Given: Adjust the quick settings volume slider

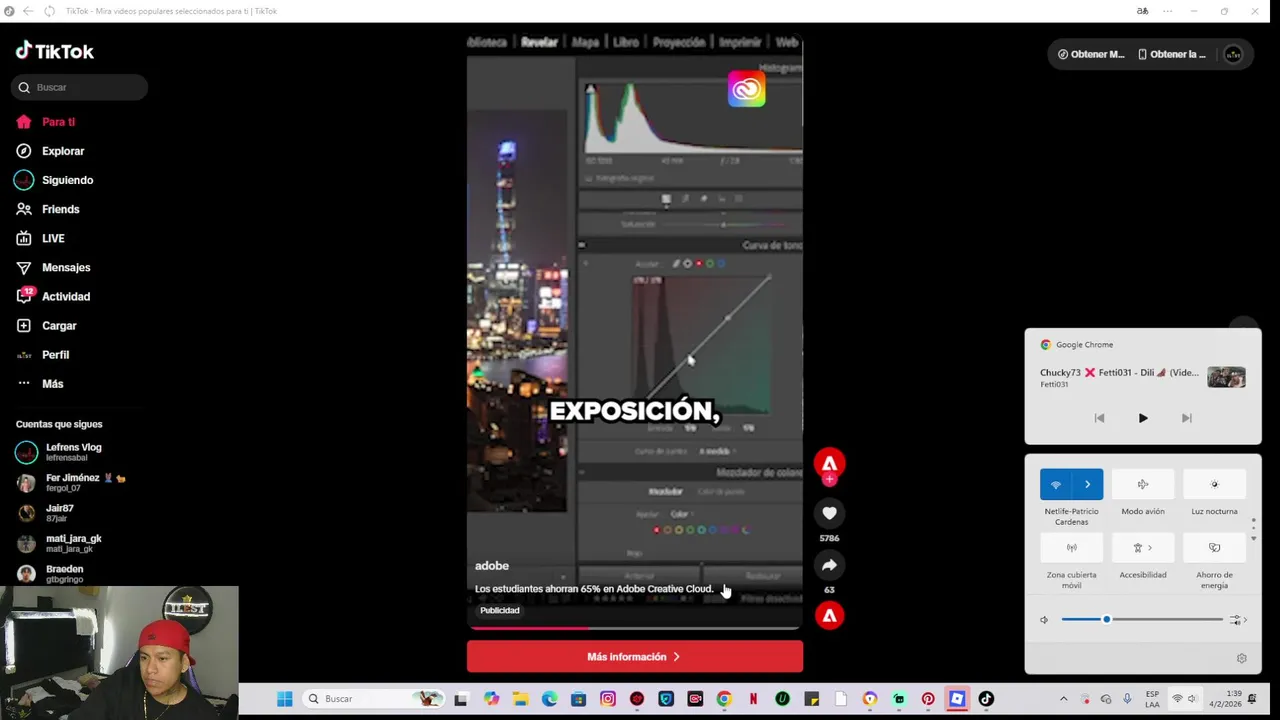Looking at the screenshot, I should tap(1142, 619).
